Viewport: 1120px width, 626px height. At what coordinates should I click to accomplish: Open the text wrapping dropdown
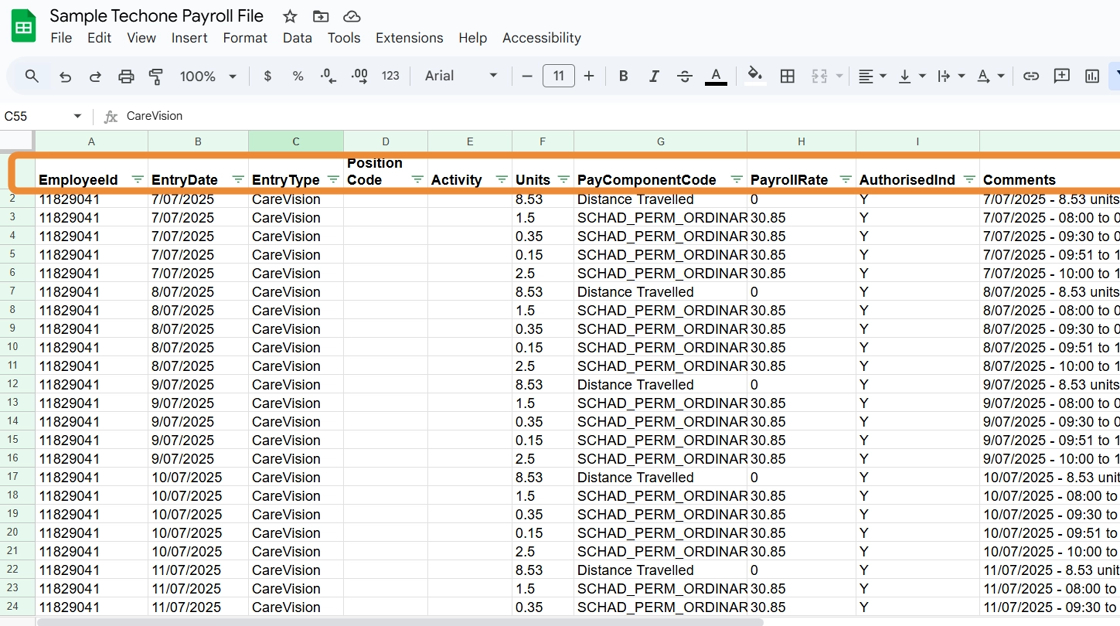click(951, 76)
